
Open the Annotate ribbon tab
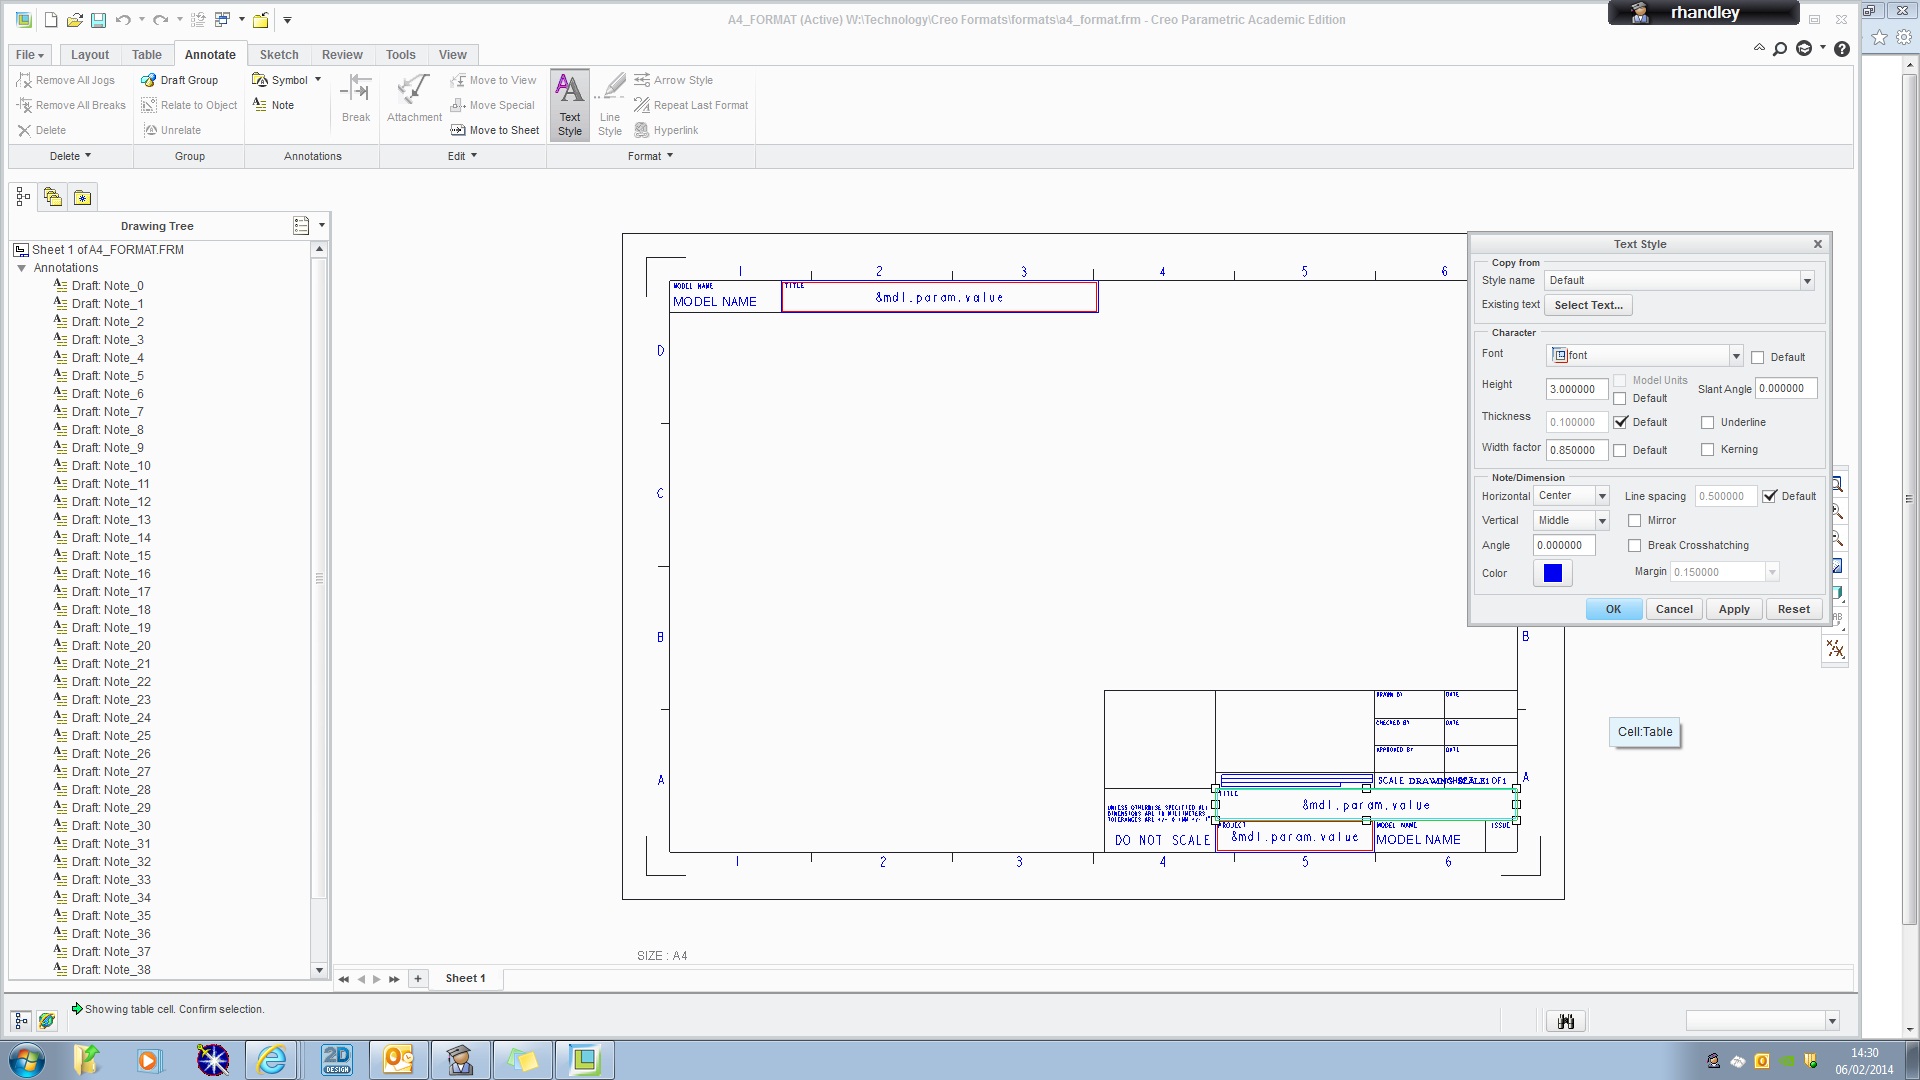coord(210,54)
